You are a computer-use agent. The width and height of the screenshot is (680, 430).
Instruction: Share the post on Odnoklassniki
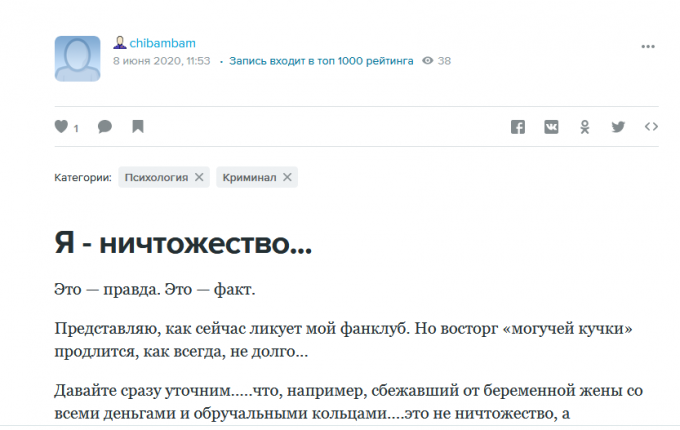(x=585, y=127)
